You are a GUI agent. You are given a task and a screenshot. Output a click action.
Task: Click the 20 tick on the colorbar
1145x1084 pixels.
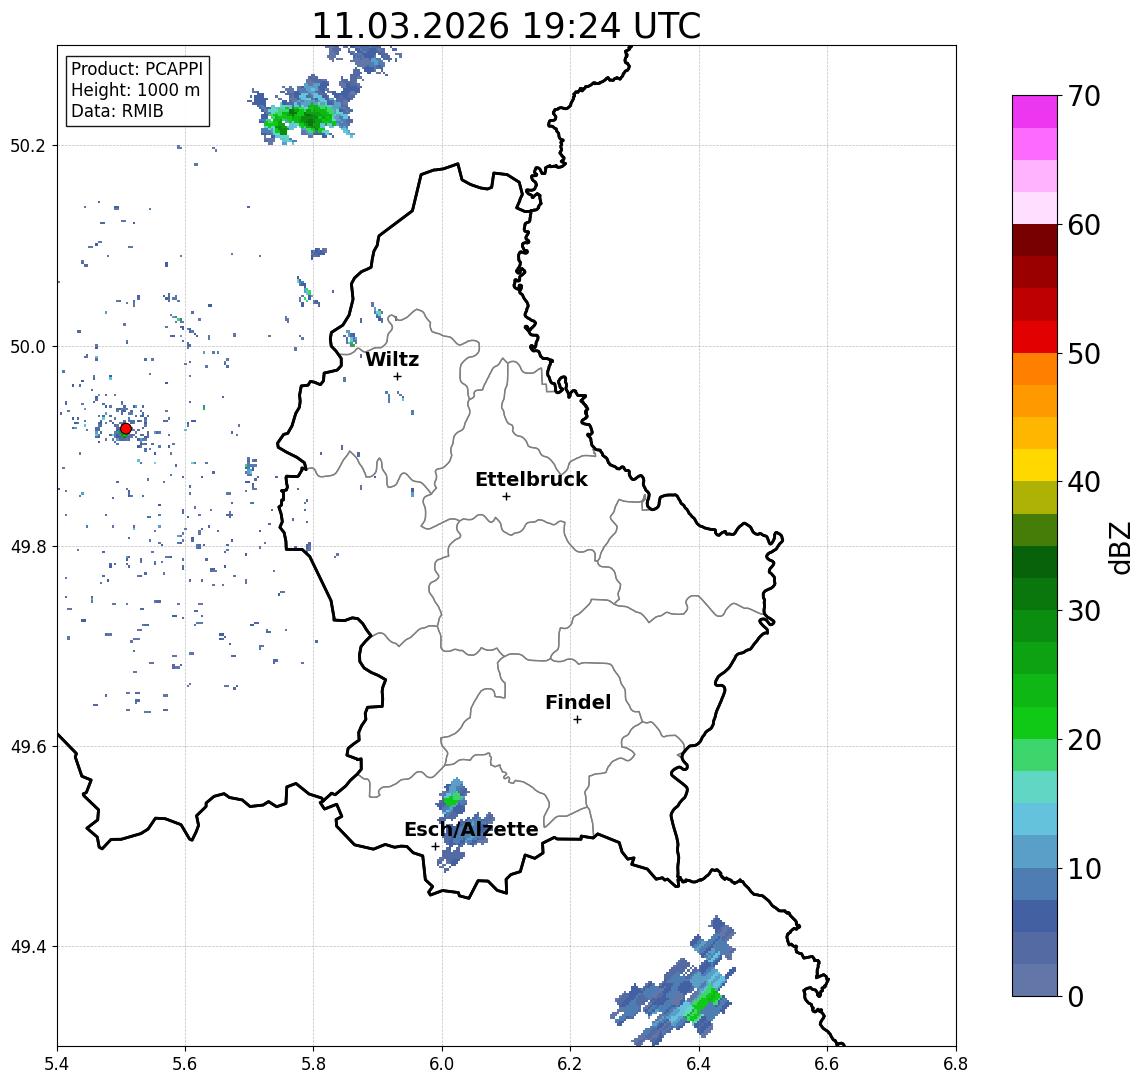1083,739
